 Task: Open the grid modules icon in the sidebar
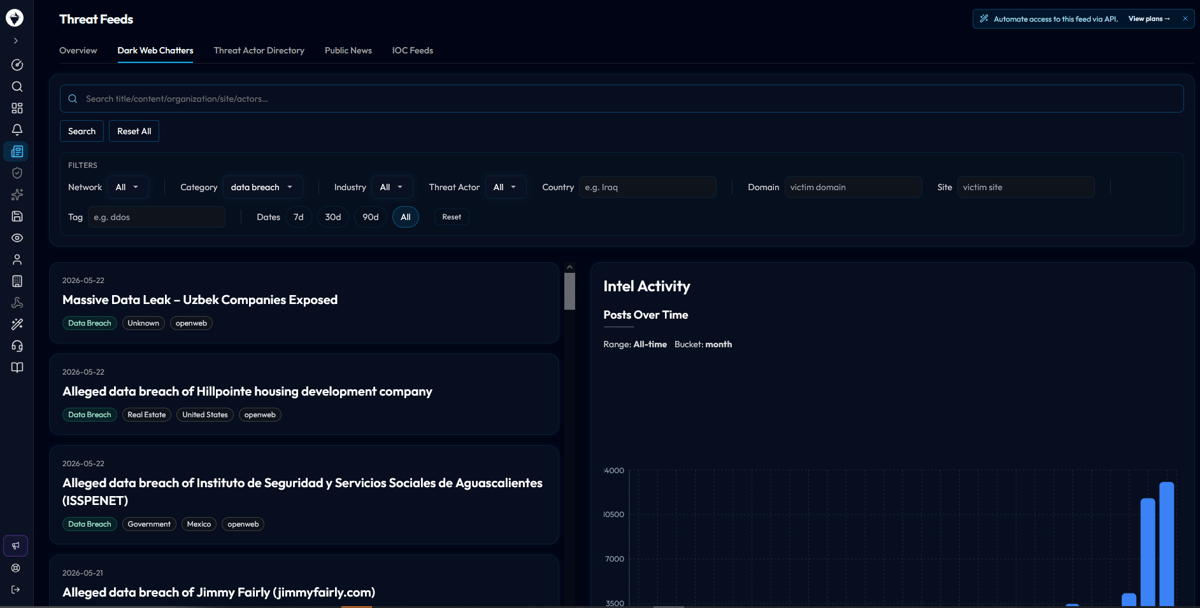coord(17,108)
